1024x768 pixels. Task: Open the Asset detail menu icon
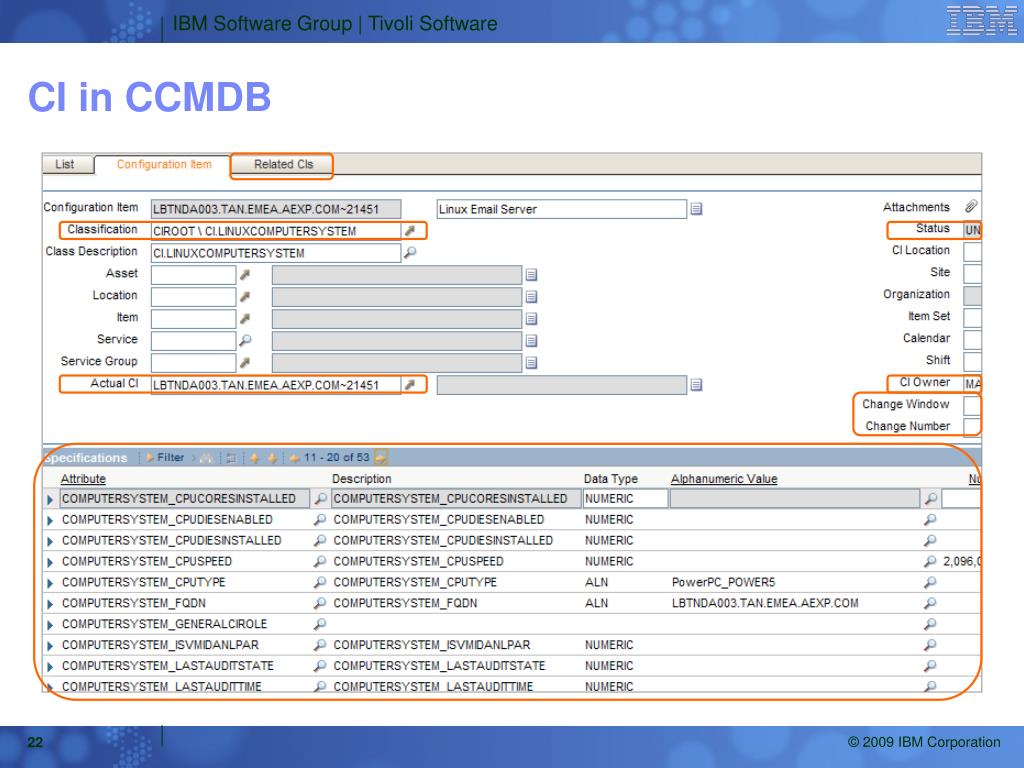coord(245,275)
